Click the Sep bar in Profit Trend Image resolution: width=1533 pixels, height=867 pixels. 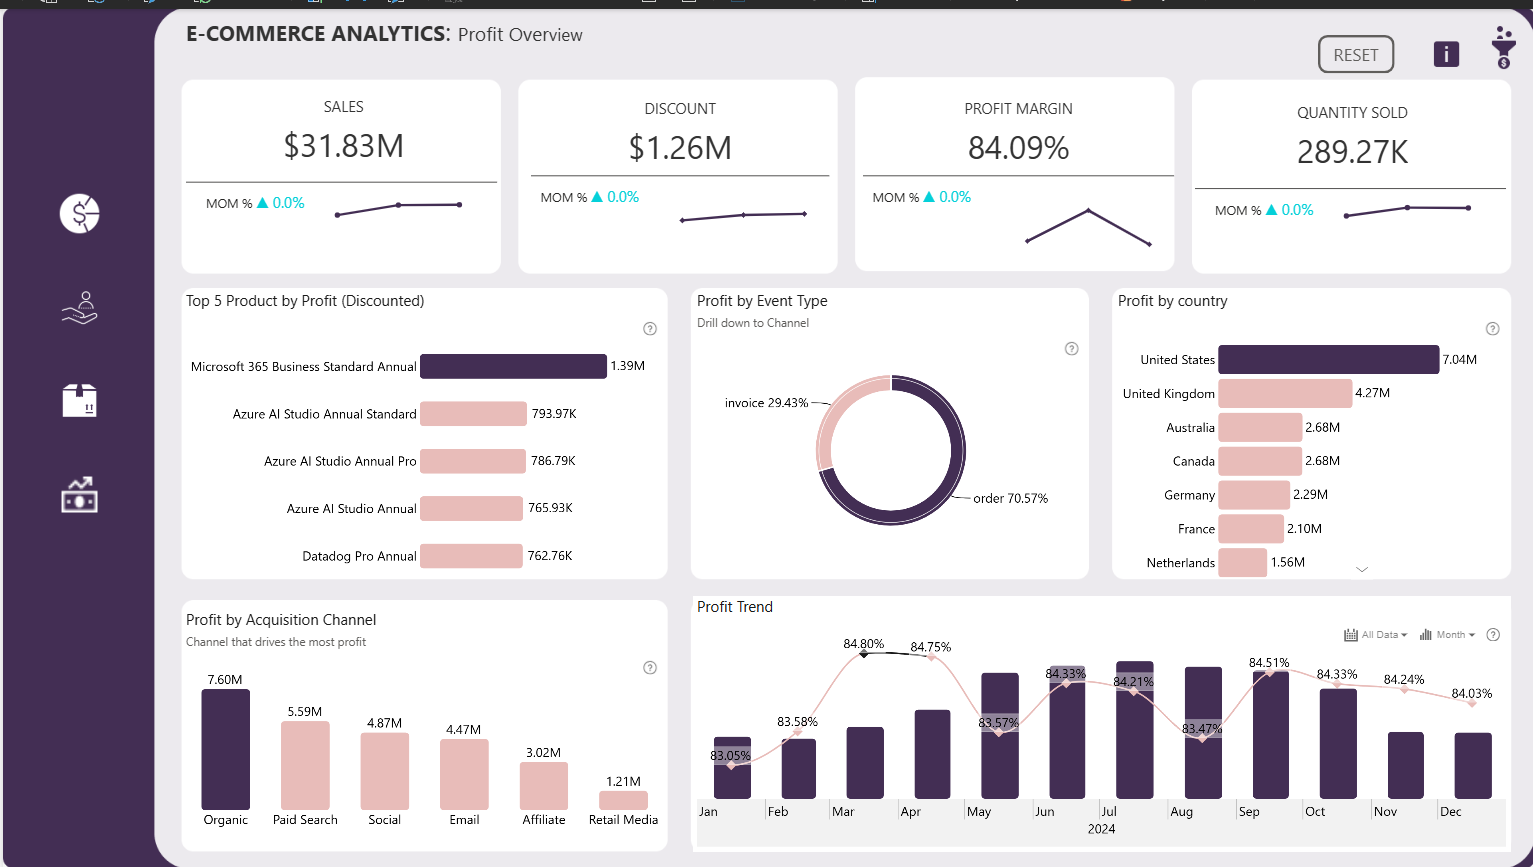pyautogui.click(x=1270, y=735)
